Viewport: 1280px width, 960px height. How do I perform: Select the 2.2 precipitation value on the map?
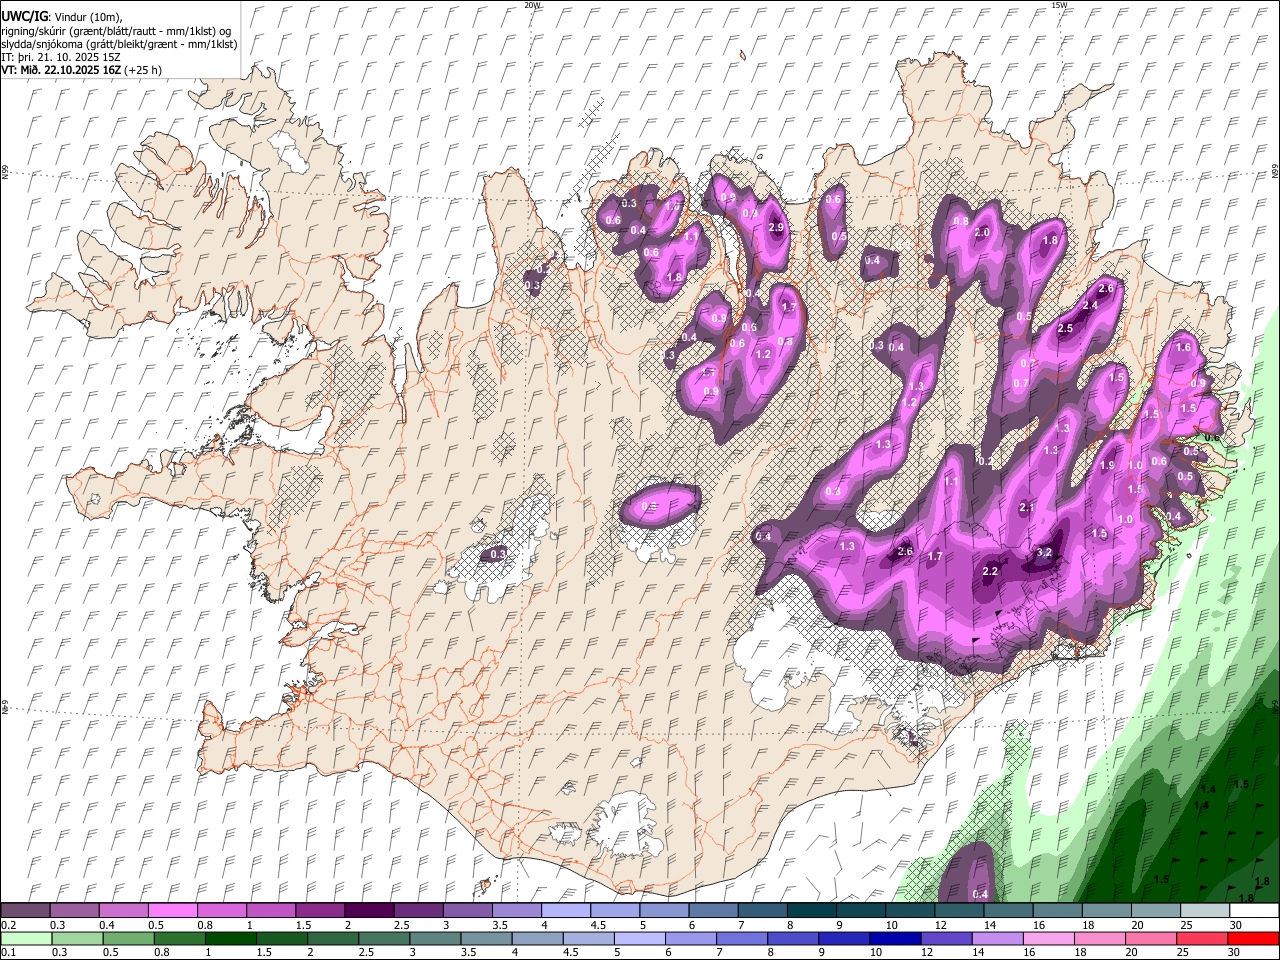pyautogui.click(x=991, y=571)
